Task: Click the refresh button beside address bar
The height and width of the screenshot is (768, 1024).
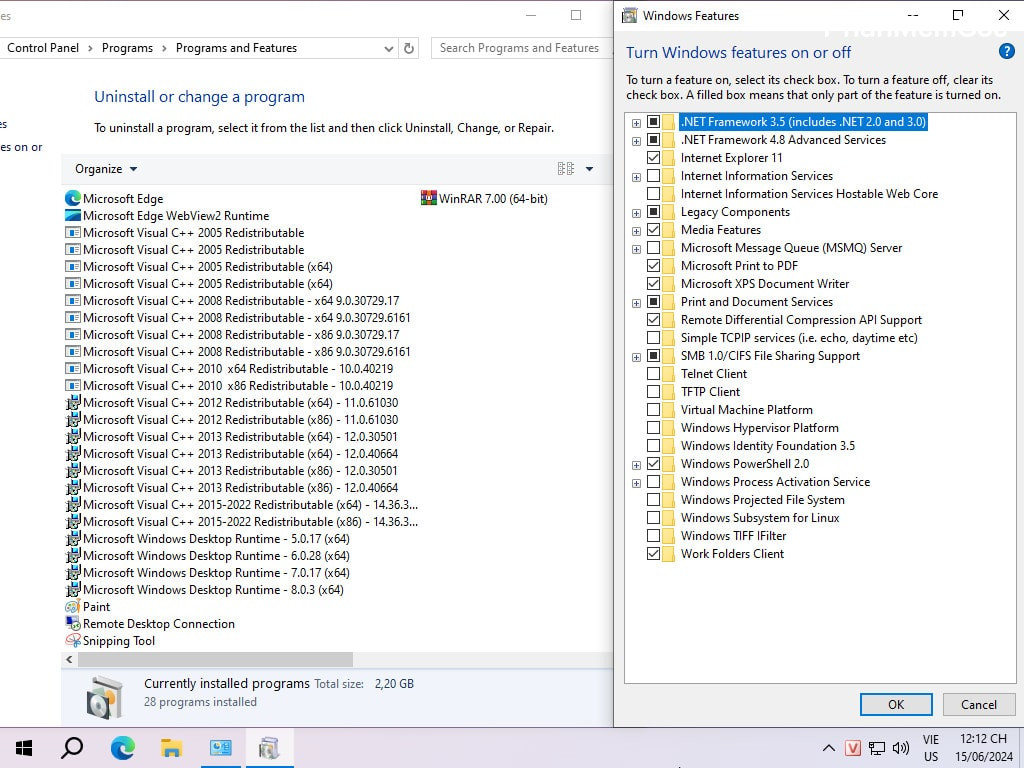Action: (x=408, y=48)
